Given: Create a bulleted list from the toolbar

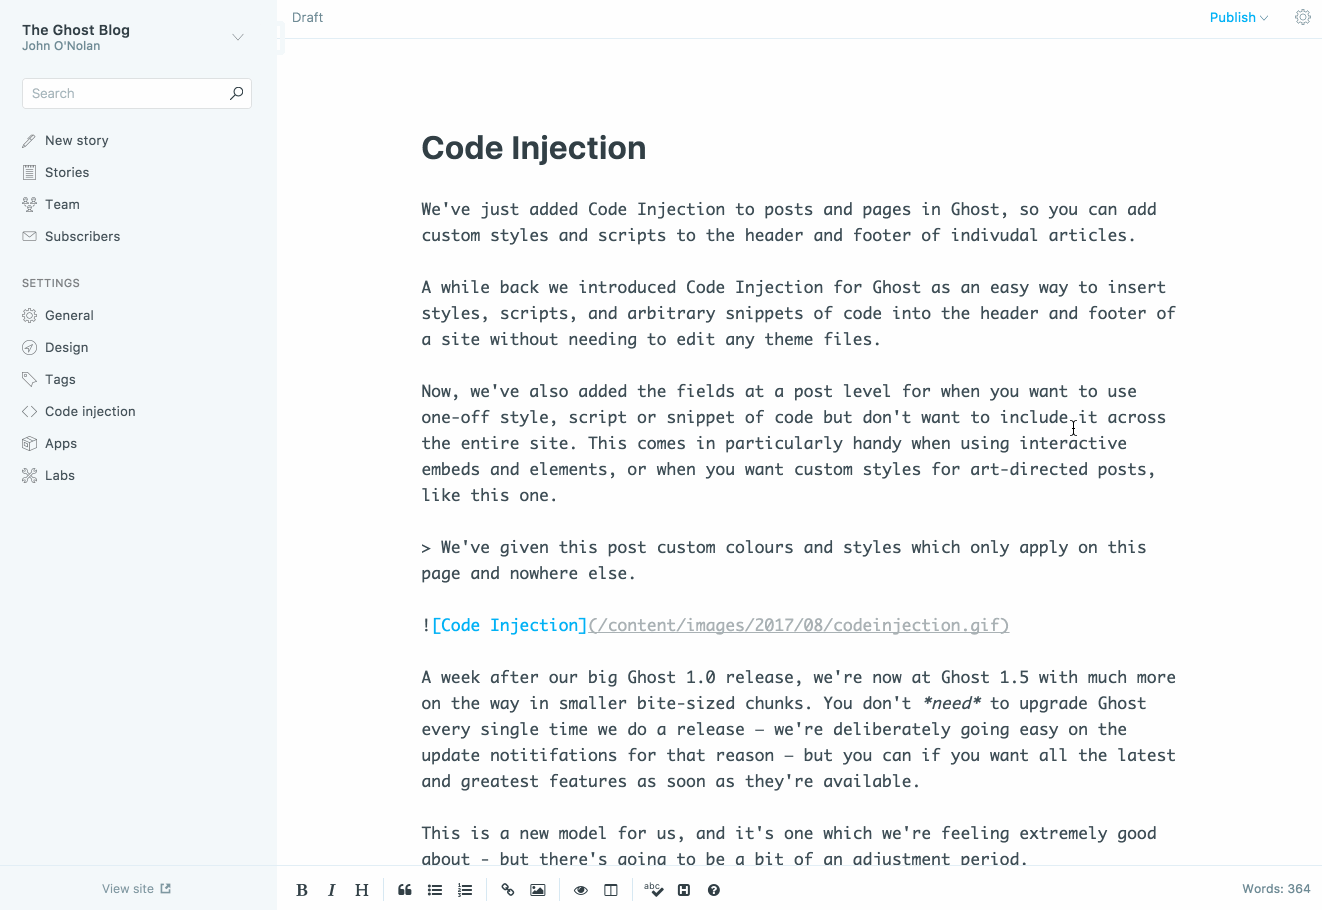Looking at the screenshot, I should (434, 889).
